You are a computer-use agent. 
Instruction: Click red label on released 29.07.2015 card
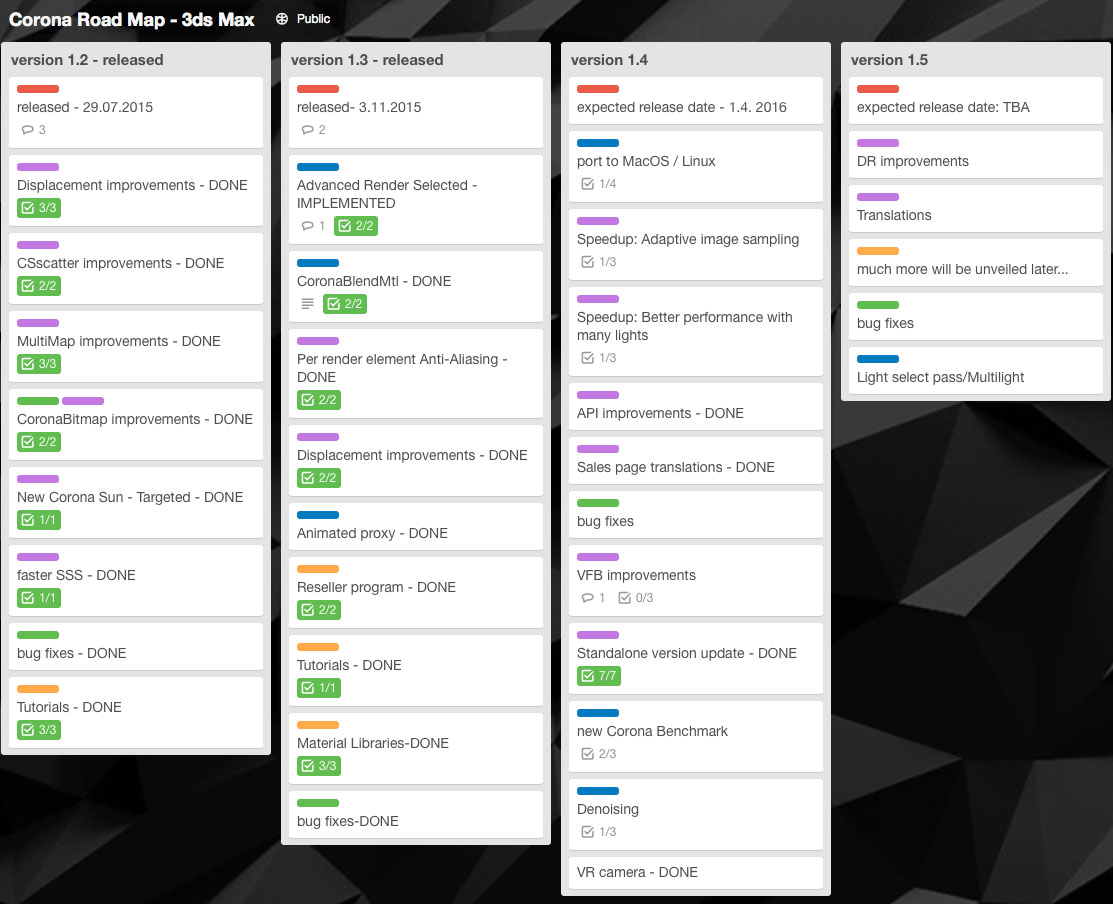coord(38,89)
